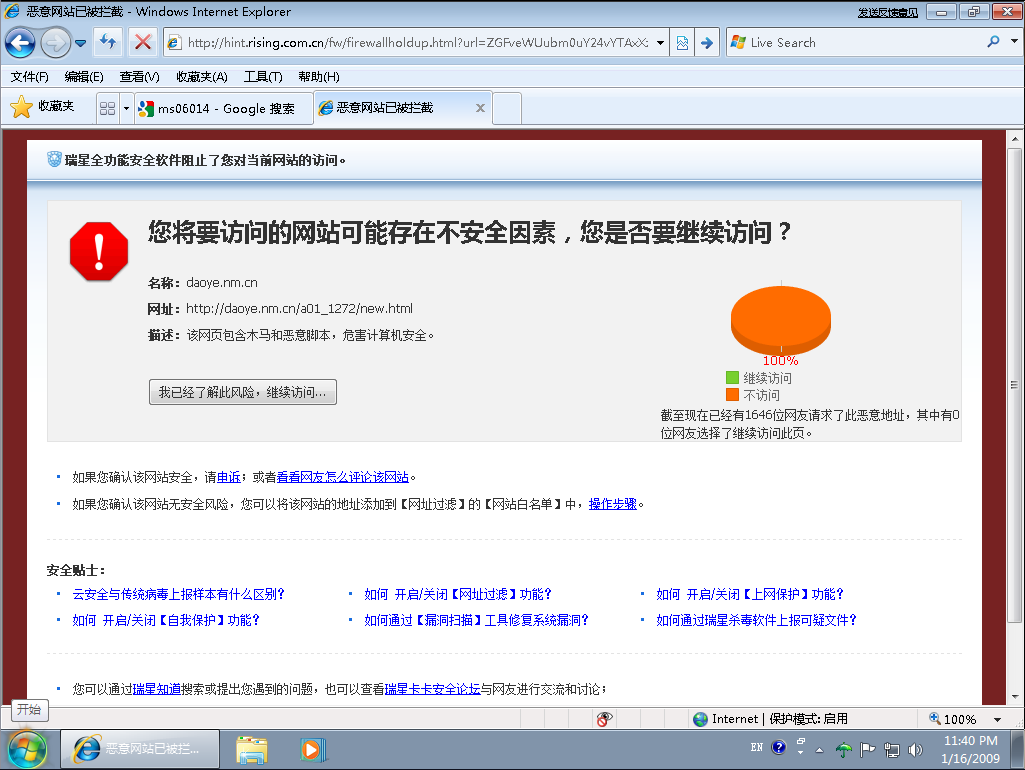This screenshot has height=770, width=1025.
Task: Open 如何 开启/关闭【自我保护】功能? link
Action: [166, 620]
